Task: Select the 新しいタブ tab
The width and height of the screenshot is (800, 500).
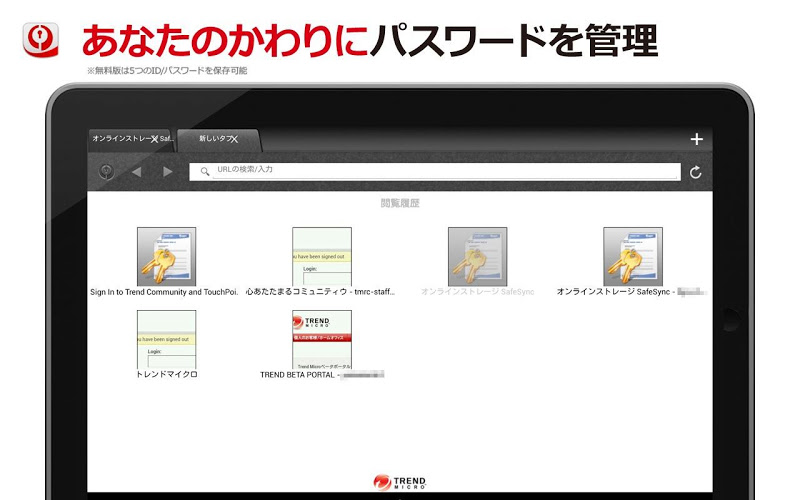Action: [219, 140]
